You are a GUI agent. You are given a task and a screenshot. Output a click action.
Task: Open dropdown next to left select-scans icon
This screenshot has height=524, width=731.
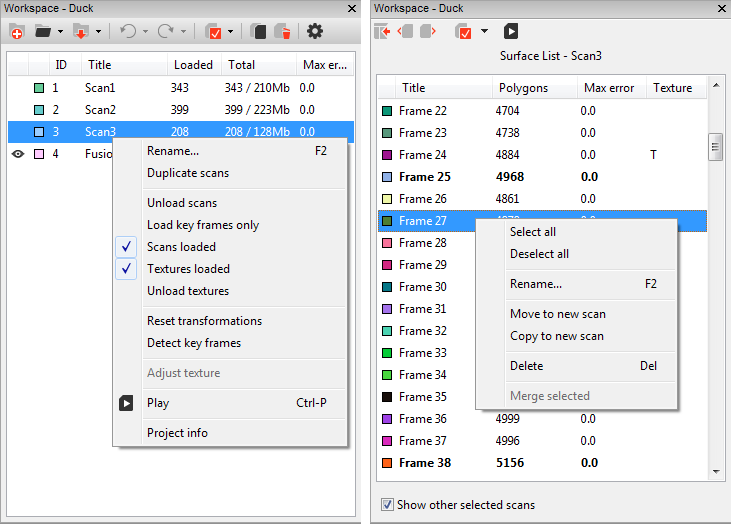pos(230,32)
